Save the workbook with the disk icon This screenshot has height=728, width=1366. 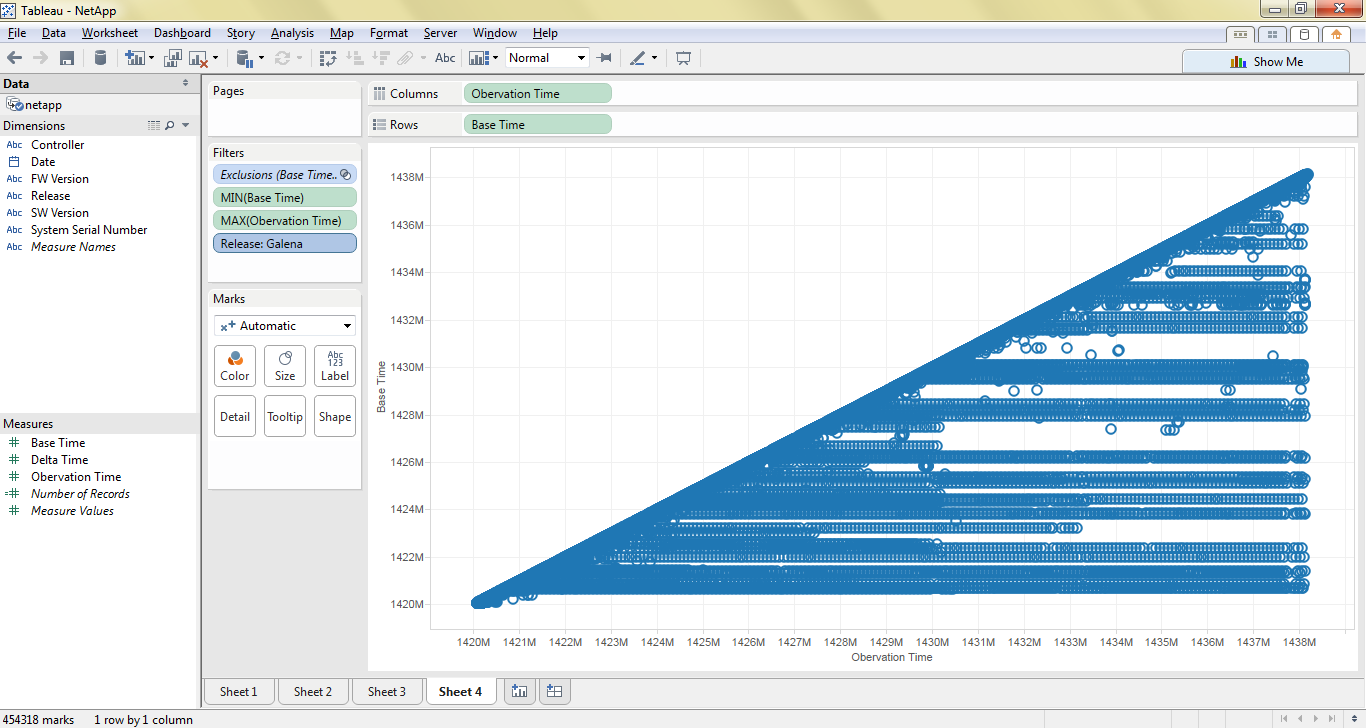pos(67,58)
